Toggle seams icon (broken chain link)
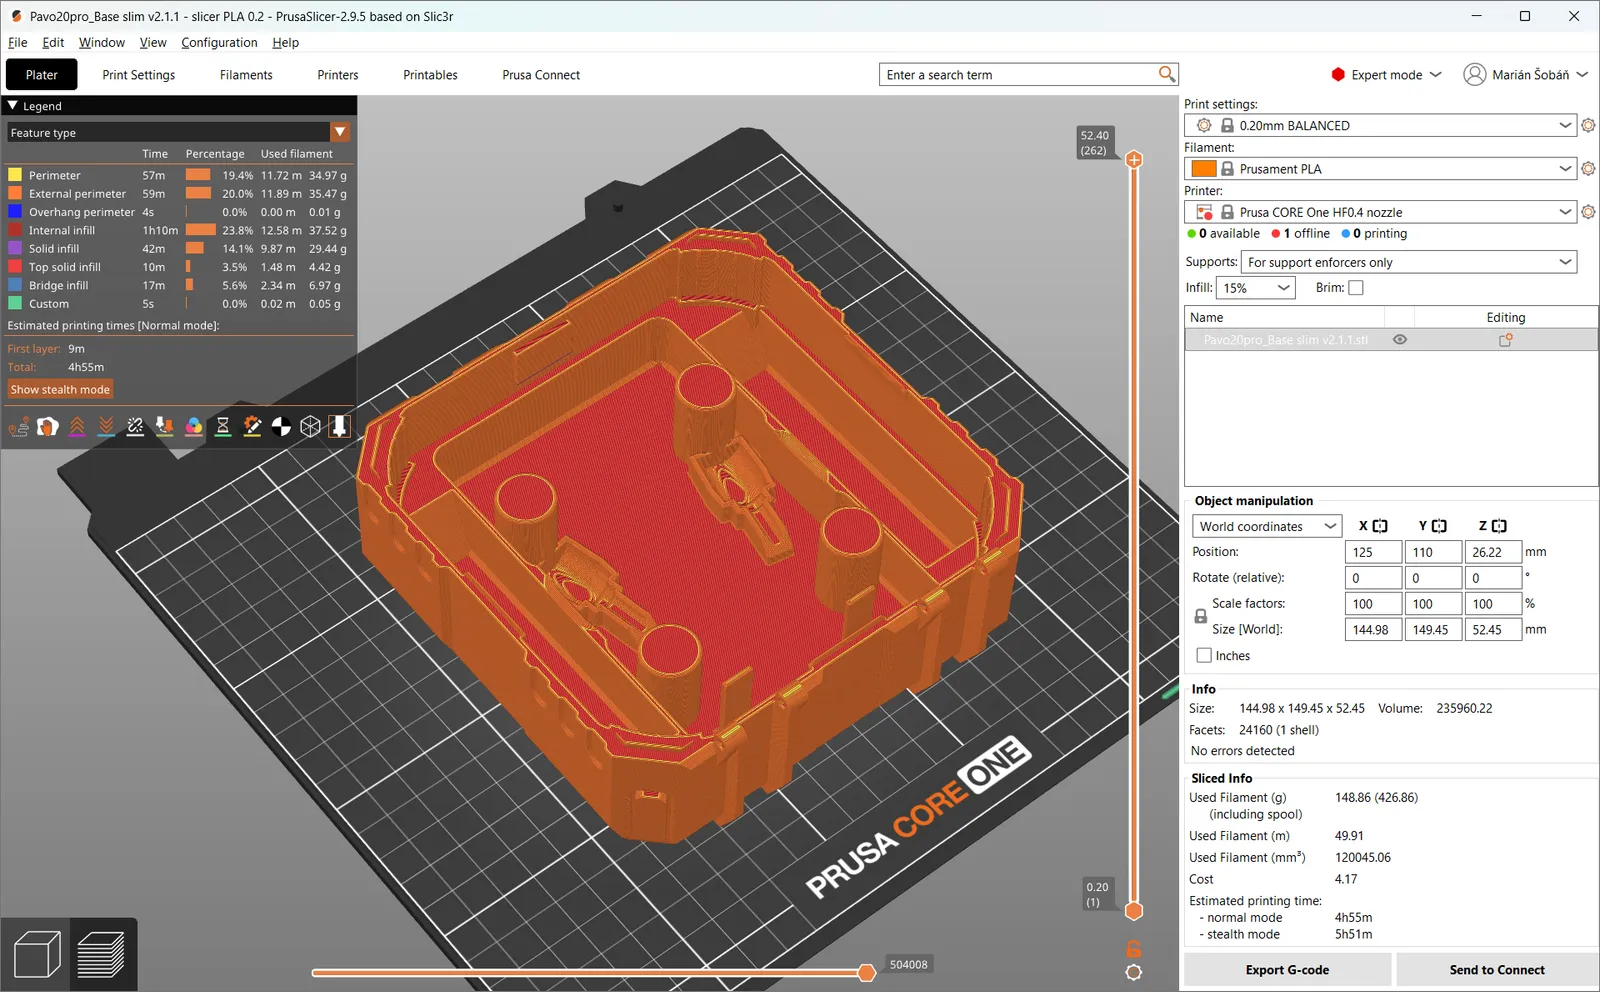The width and height of the screenshot is (1600, 992). pyautogui.click(x=135, y=427)
